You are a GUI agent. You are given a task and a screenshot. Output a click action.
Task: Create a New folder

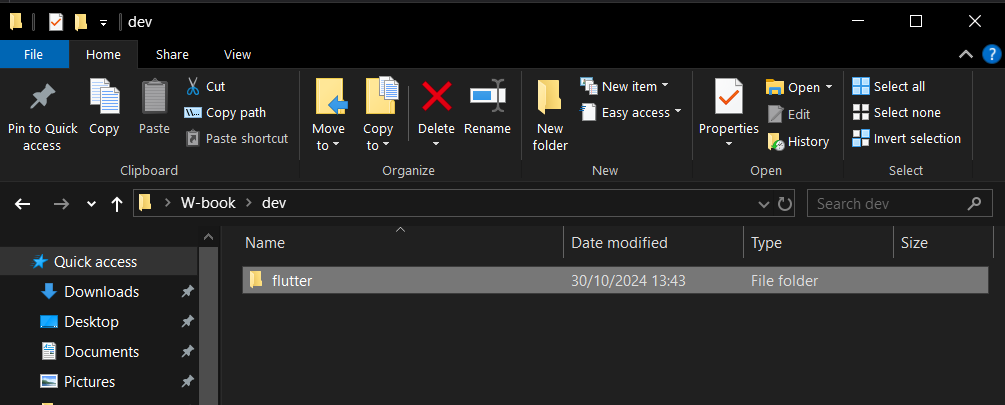click(550, 115)
